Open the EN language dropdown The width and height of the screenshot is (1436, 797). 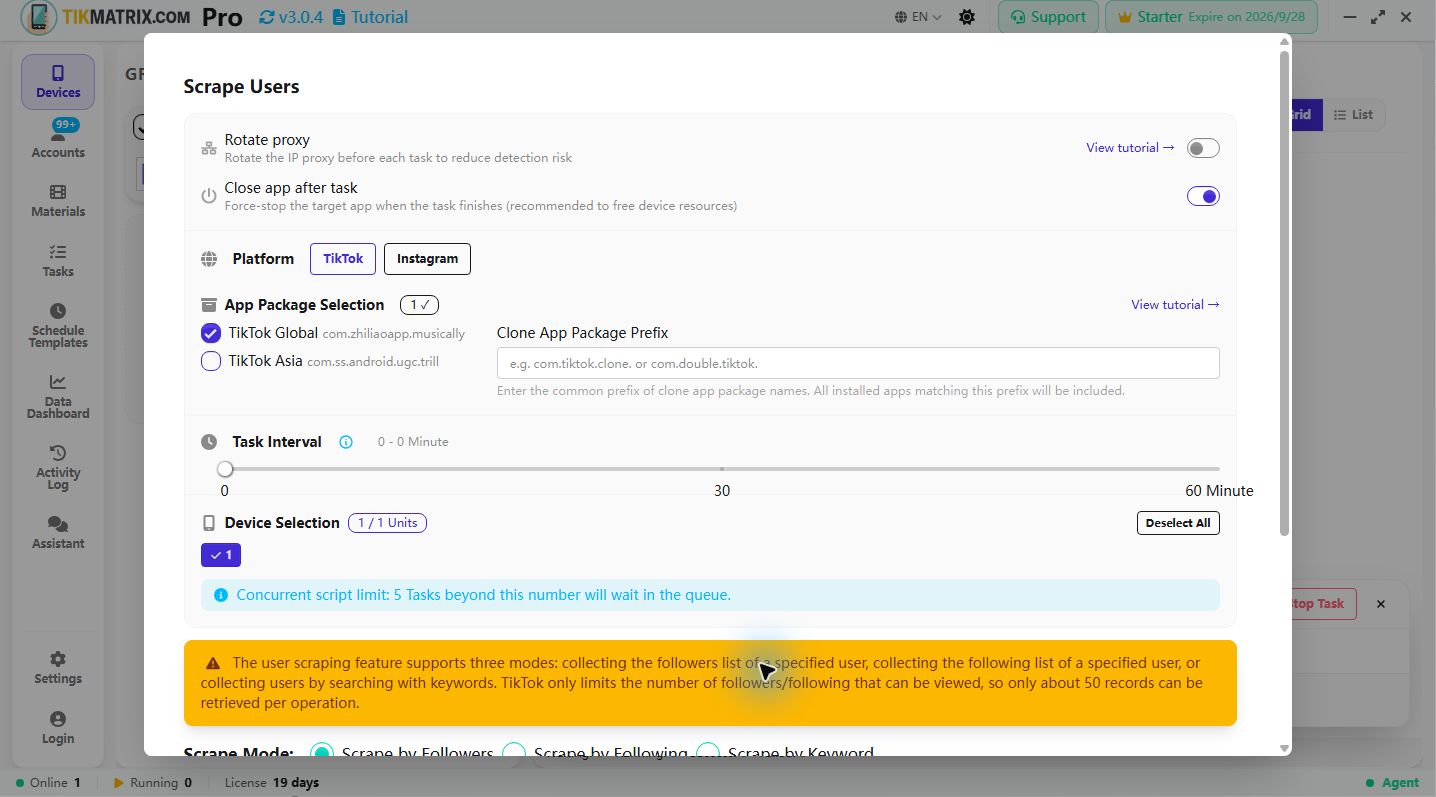(919, 17)
